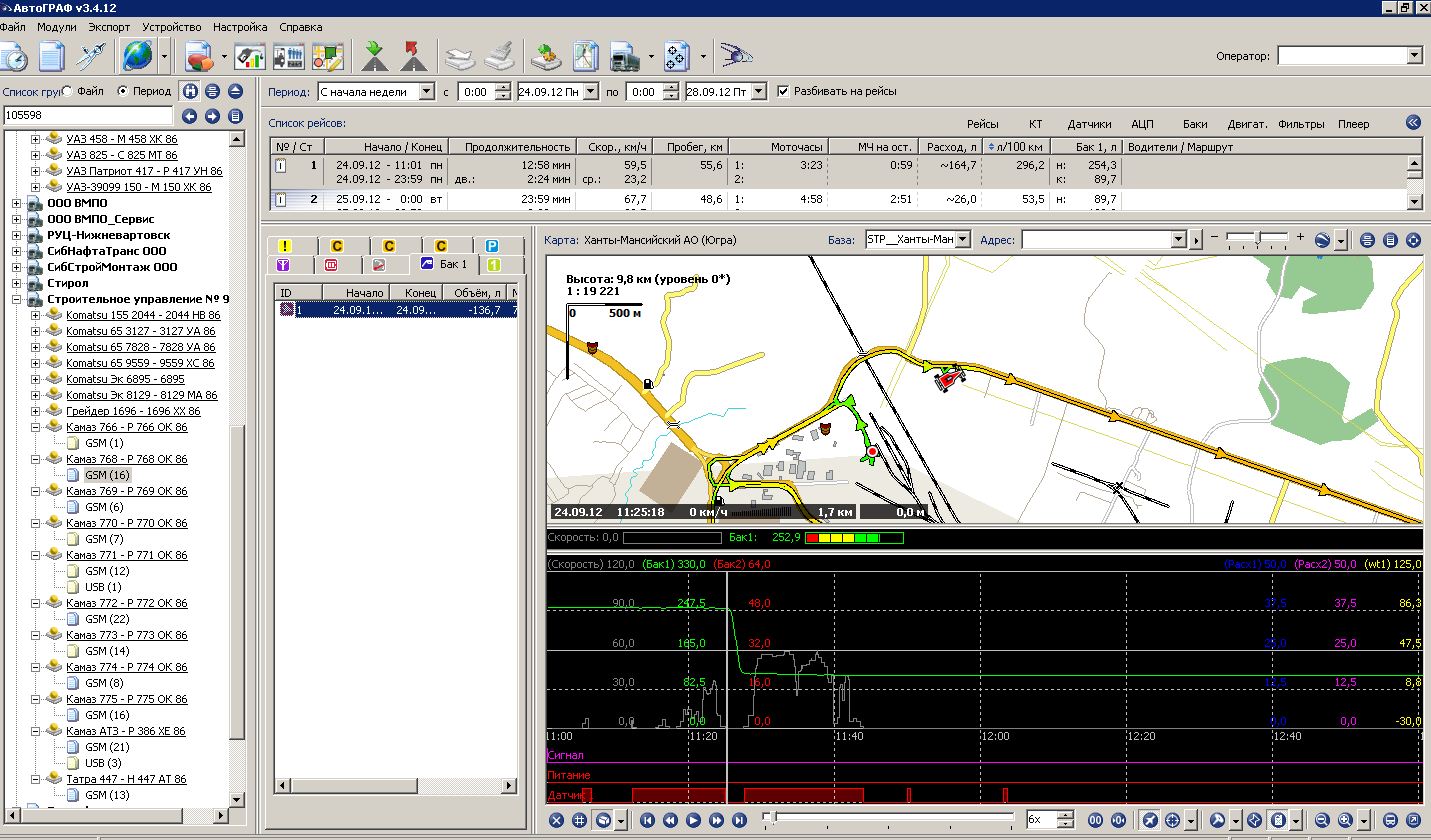The width and height of the screenshot is (1431, 840).
Task: Click the zoom out magnifier icon
Action: coord(1322,820)
